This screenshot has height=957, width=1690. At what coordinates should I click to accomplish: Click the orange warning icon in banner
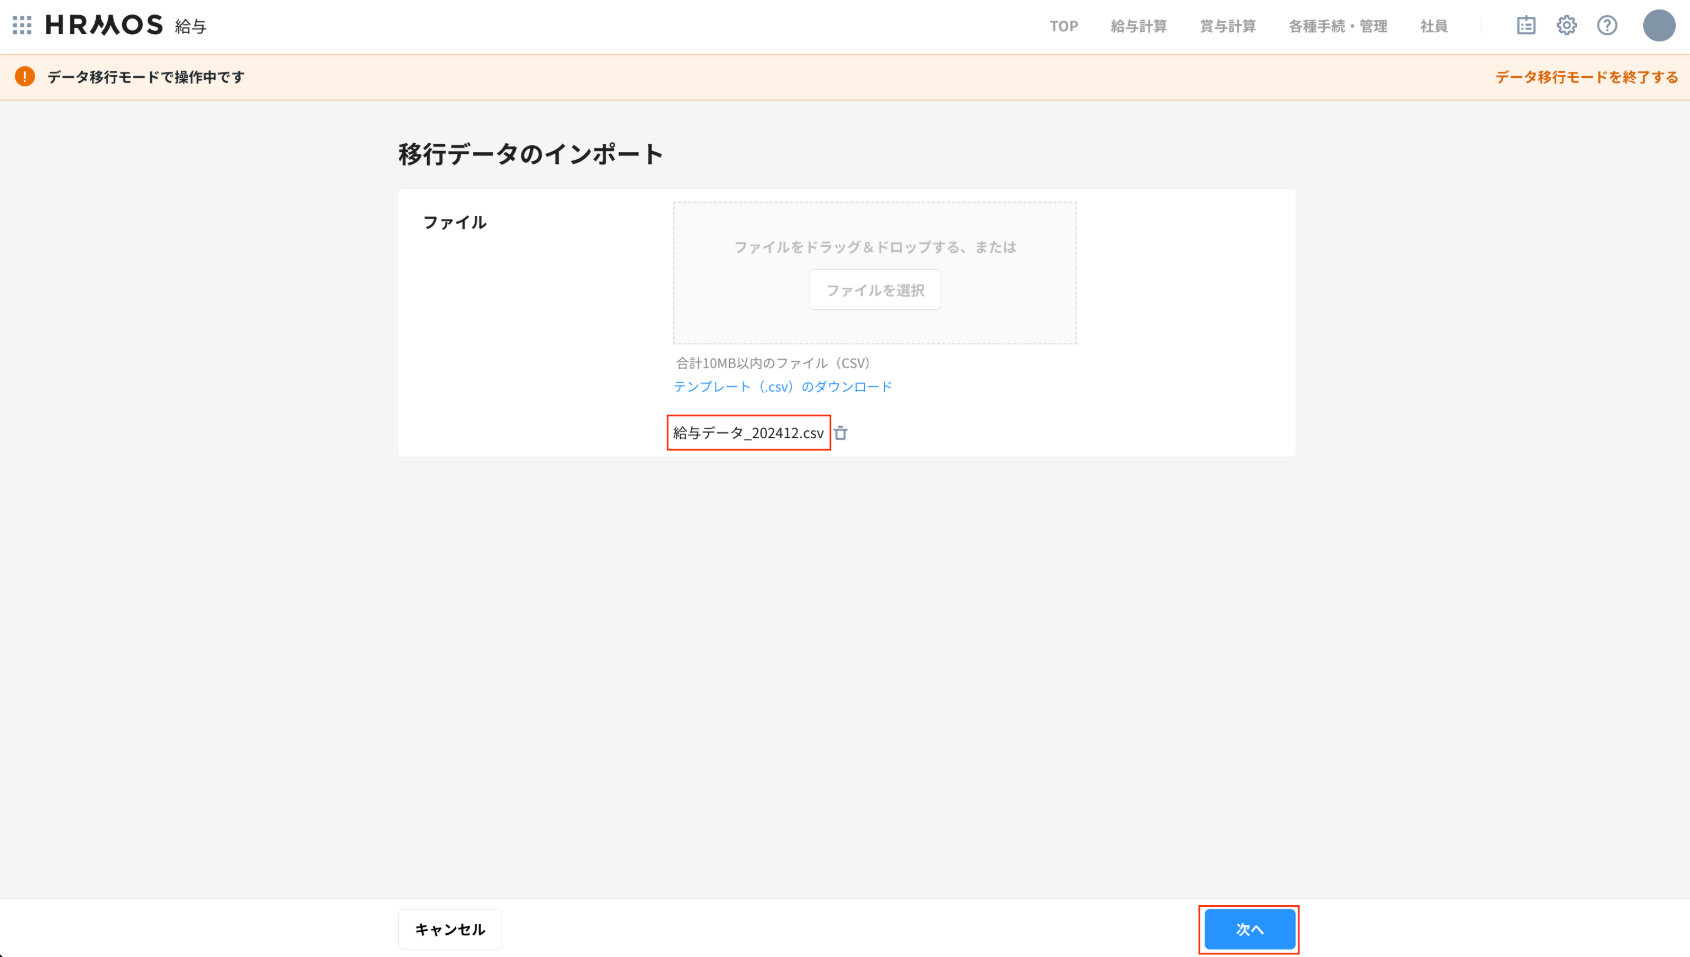[25, 77]
